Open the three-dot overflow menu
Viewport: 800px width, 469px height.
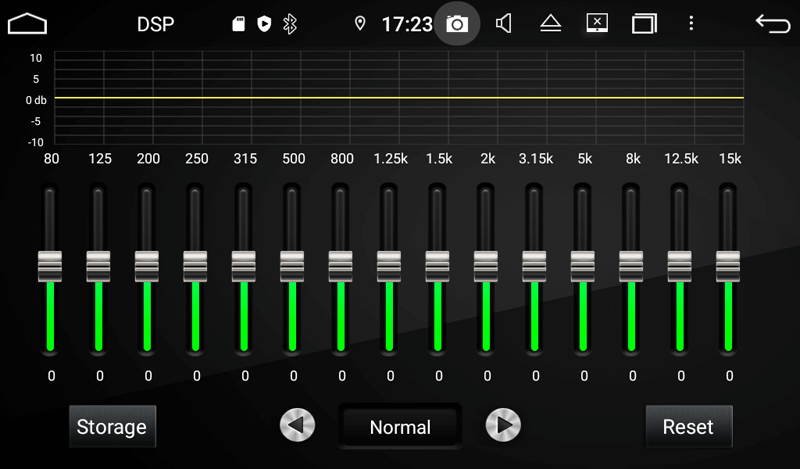[x=691, y=23]
